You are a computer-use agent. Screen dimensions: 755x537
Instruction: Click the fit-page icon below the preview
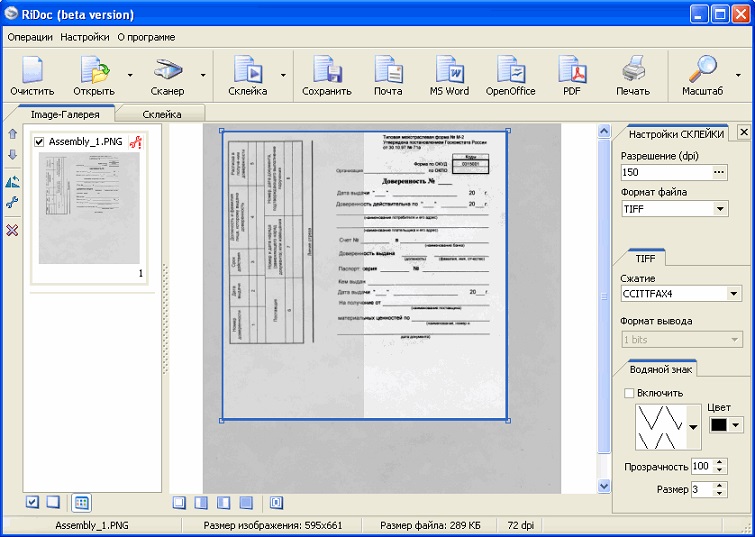(276, 503)
